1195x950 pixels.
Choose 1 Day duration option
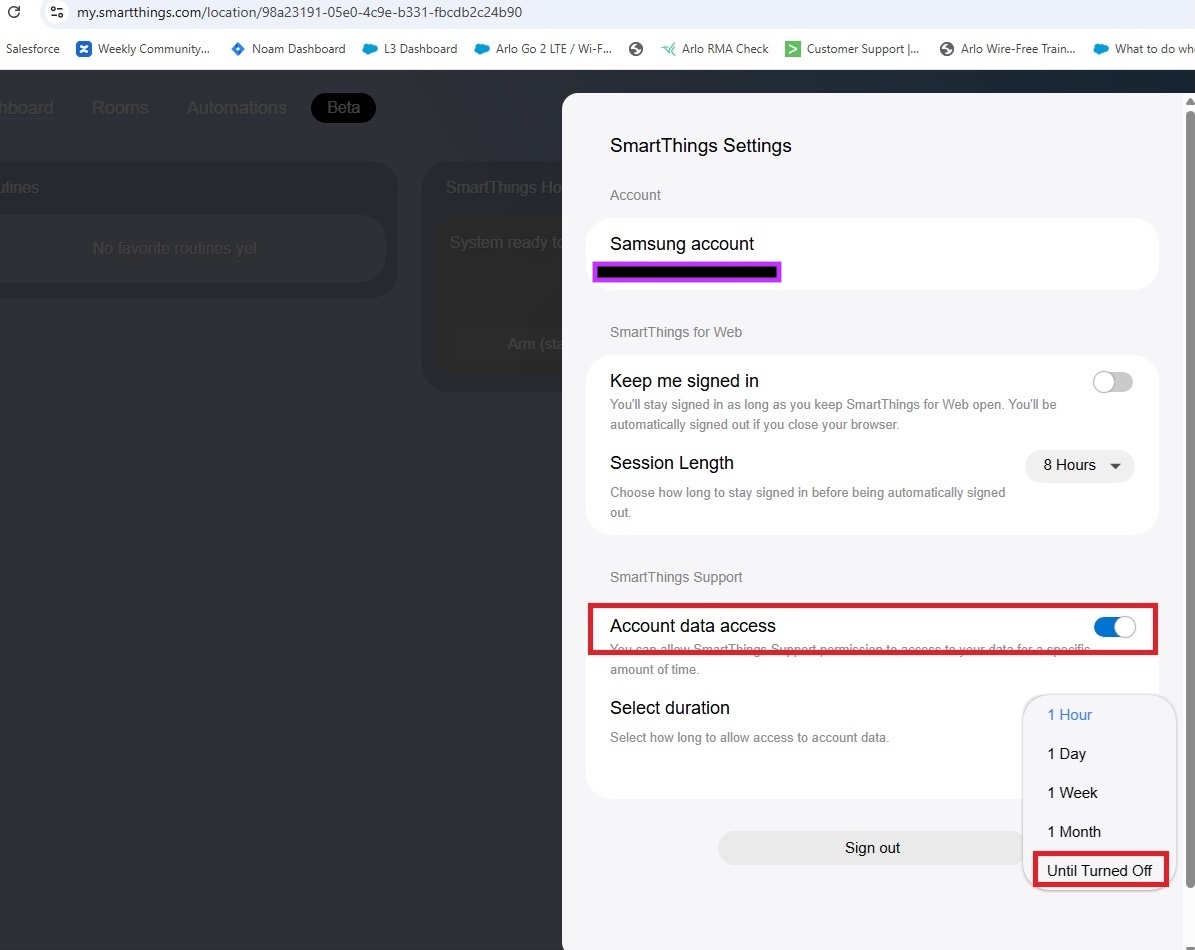1066,753
